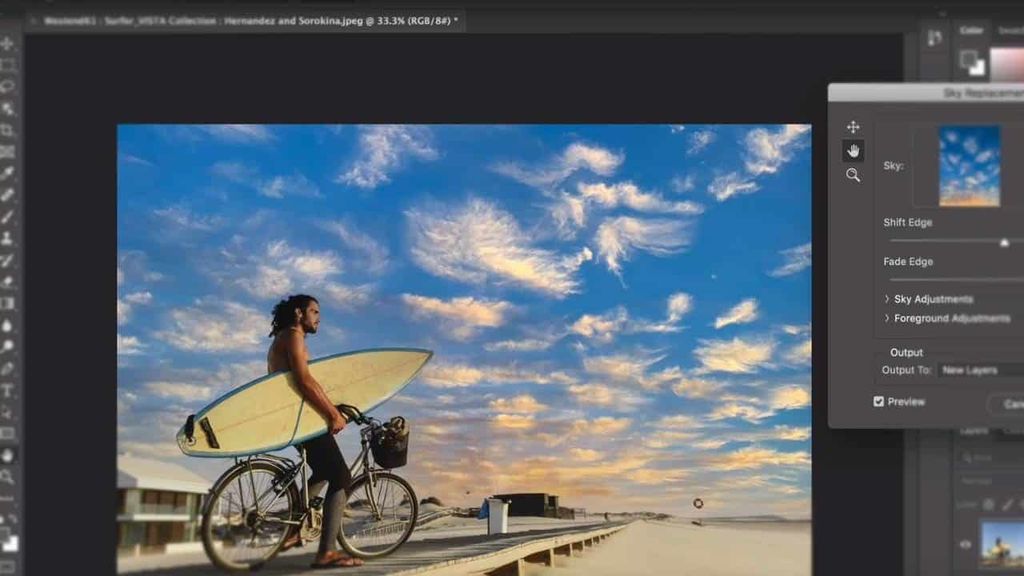Open the Sky preset thumbnail picker
1024x576 pixels.
[969, 166]
